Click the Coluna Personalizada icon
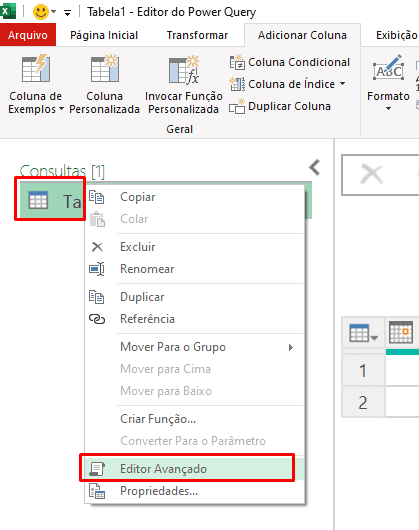The height and width of the screenshot is (530, 419). click(x=105, y=69)
